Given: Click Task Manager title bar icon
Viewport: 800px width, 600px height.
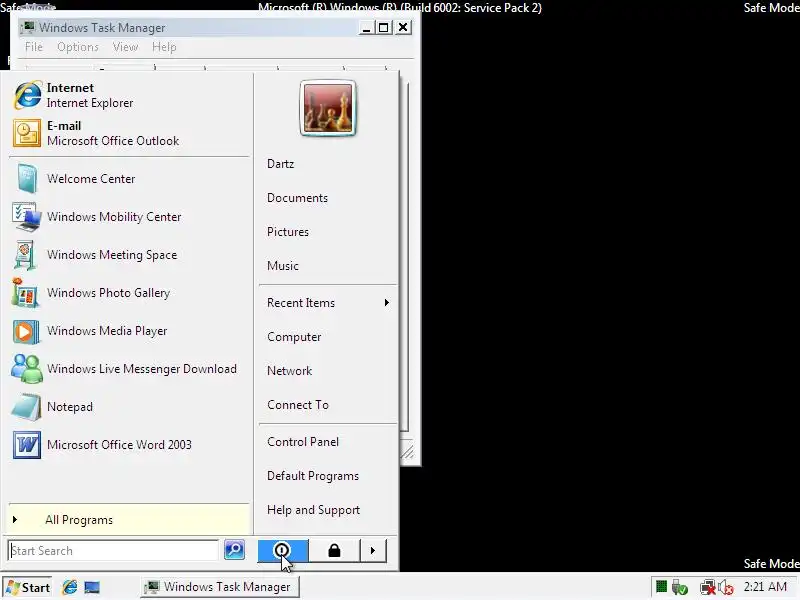Looking at the screenshot, I should coord(28,27).
